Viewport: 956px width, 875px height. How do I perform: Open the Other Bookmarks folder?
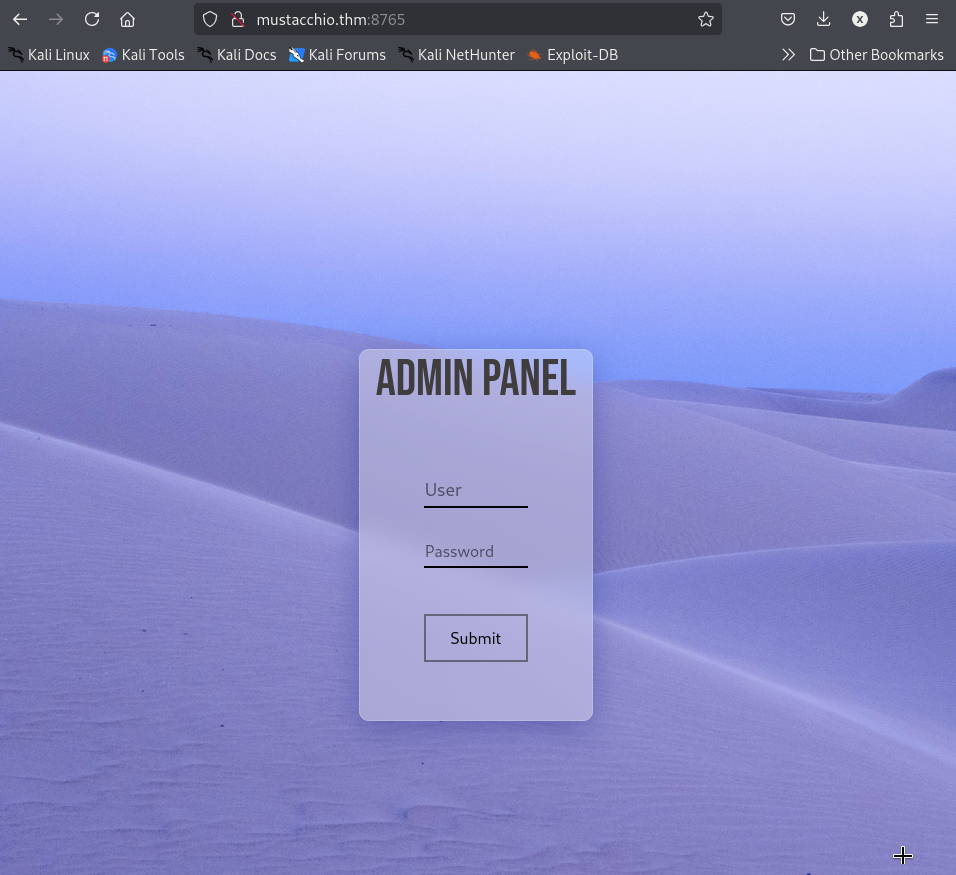pyautogui.click(x=877, y=55)
